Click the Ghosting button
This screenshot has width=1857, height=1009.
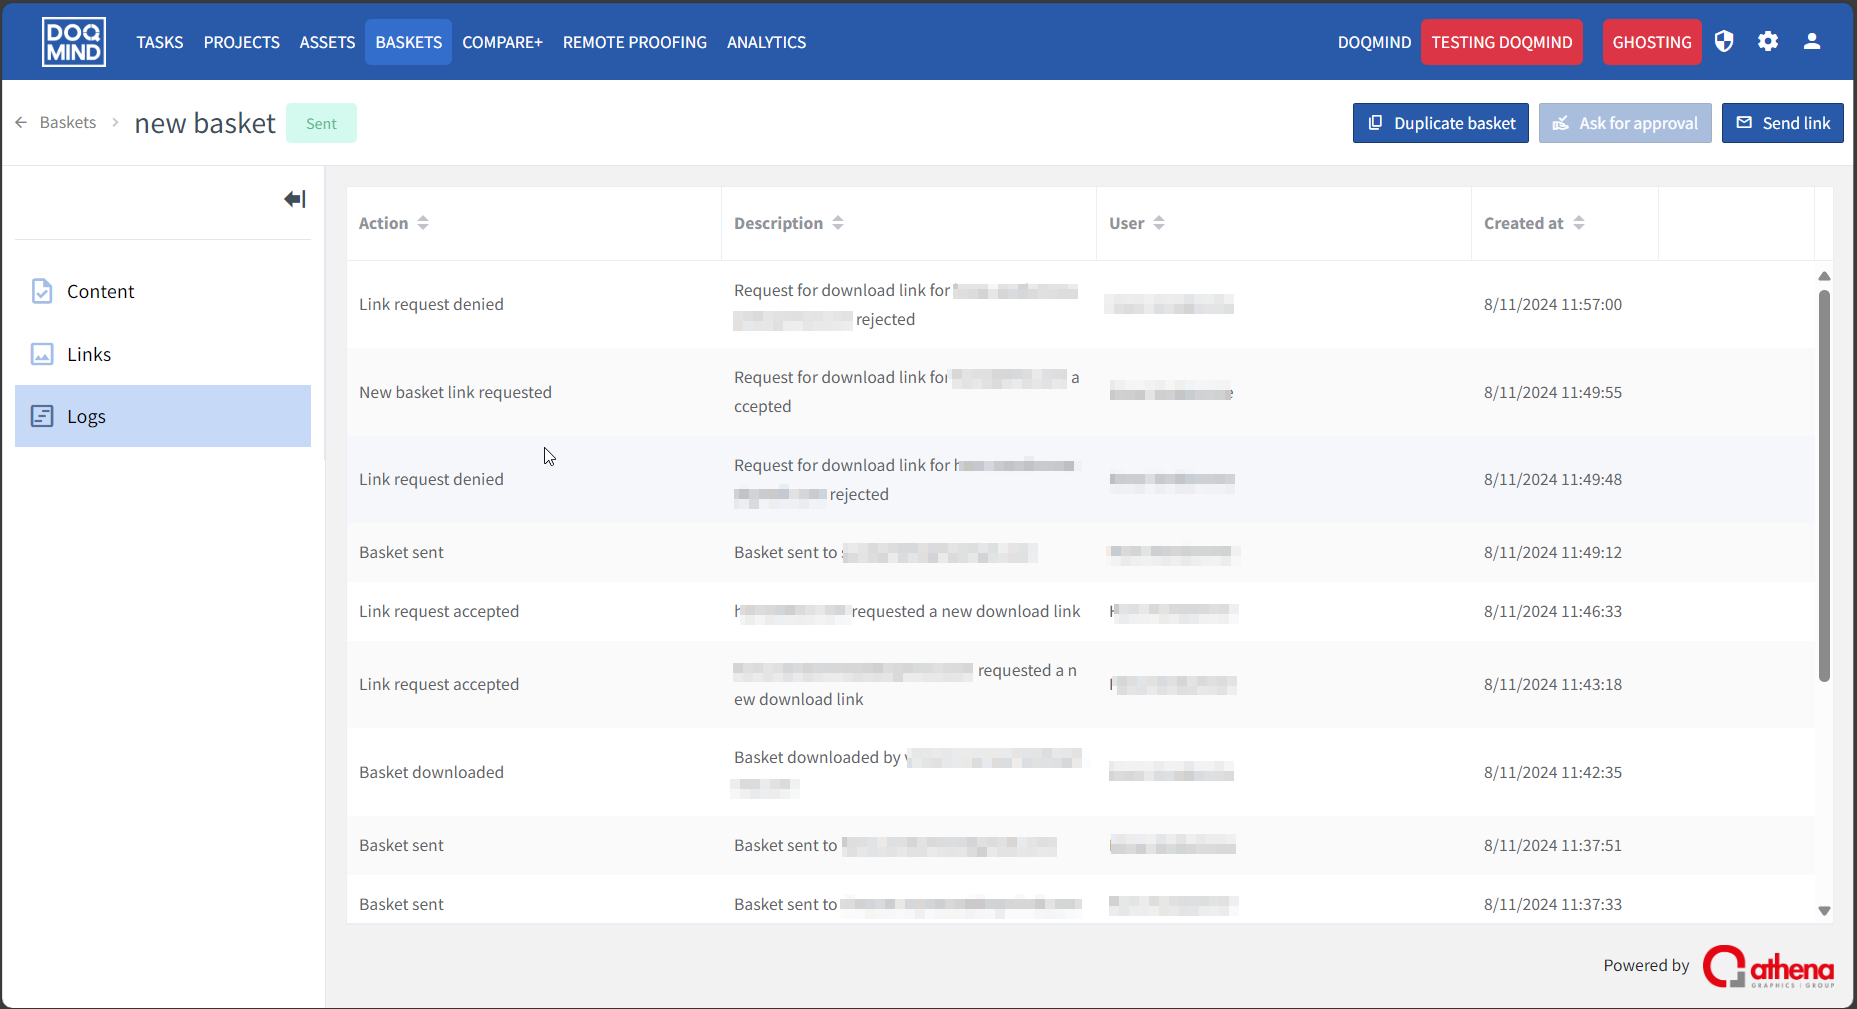(x=1651, y=42)
